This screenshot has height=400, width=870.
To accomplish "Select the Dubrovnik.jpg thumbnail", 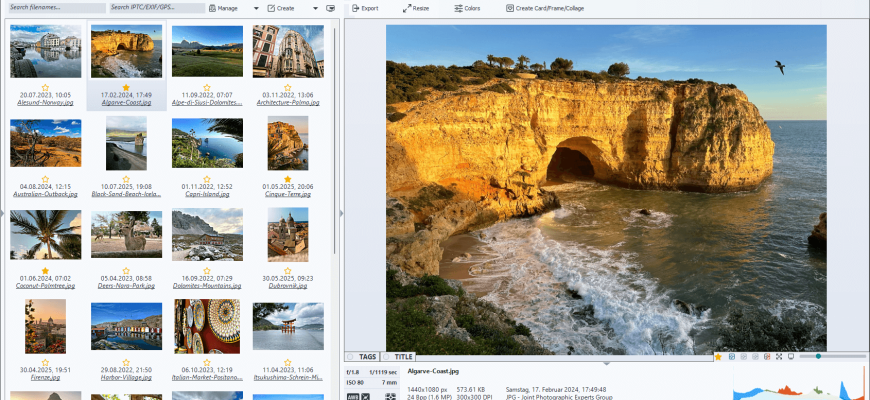I will click(x=288, y=235).
